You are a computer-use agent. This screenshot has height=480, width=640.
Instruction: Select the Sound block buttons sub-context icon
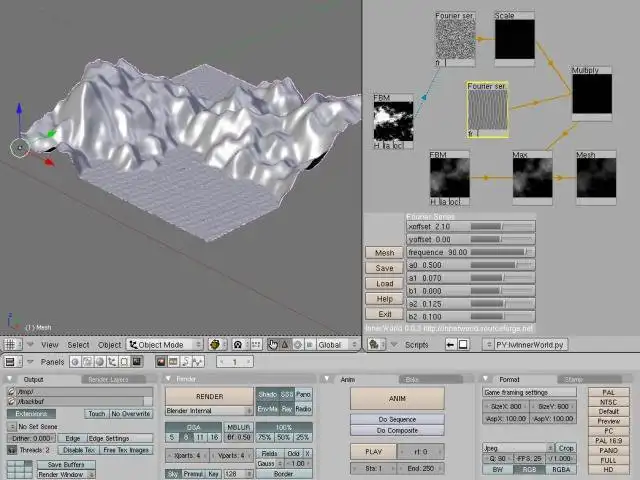pos(198,362)
